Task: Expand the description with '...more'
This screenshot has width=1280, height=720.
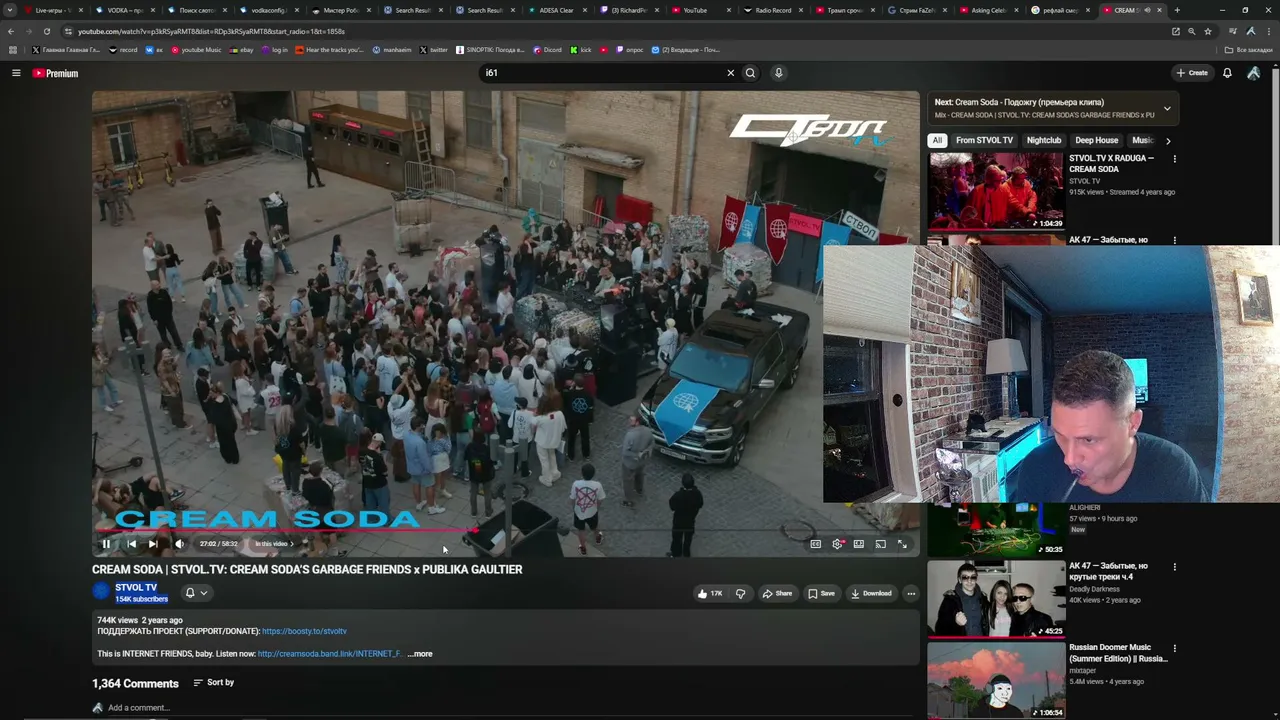Action: [420, 654]
